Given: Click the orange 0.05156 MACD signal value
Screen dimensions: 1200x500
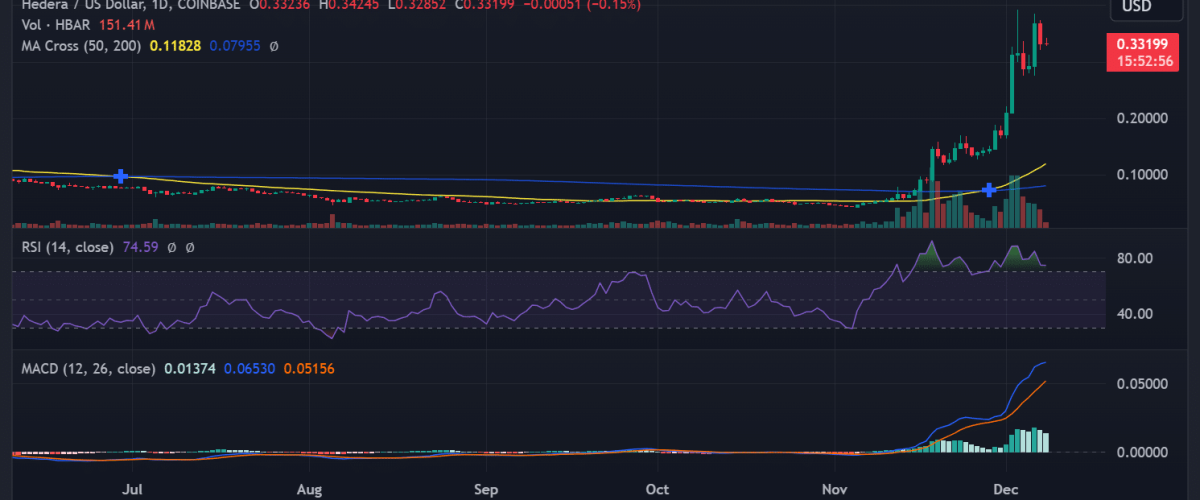Looking at the screenshot, I should tap(308, 369).
